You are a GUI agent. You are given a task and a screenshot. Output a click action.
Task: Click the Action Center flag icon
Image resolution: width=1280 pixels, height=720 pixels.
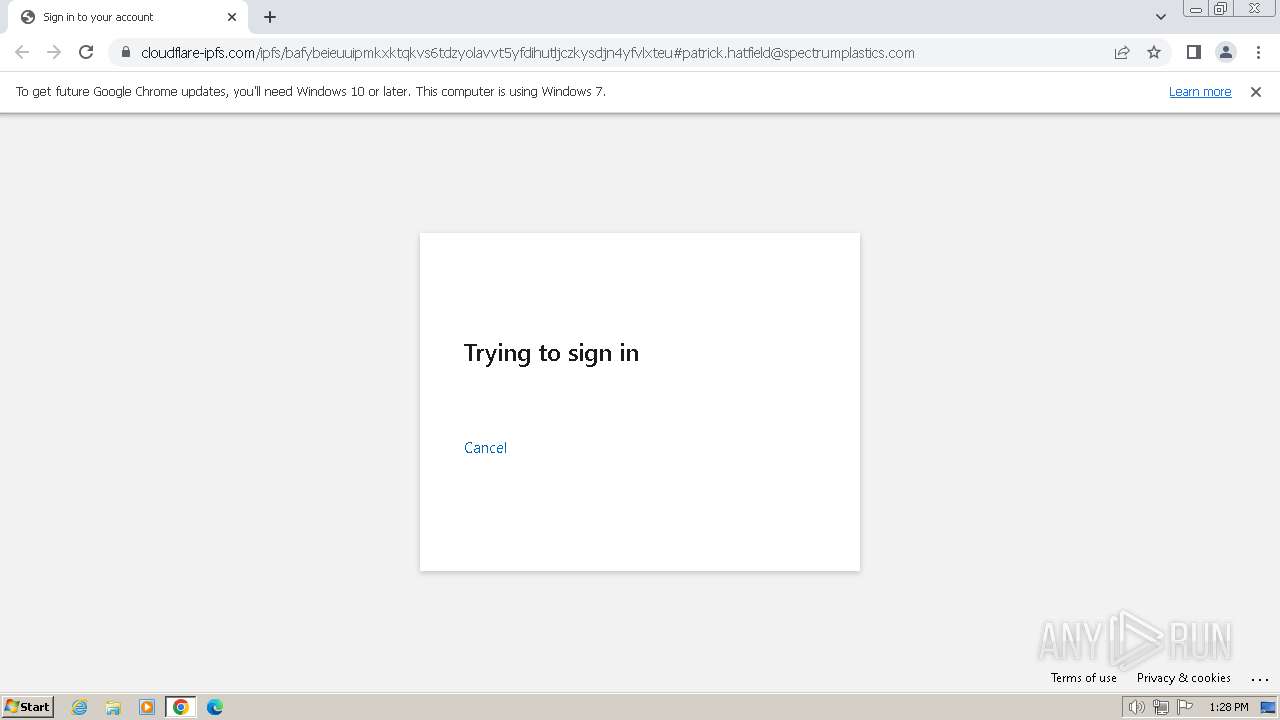tap(1185, 707)
